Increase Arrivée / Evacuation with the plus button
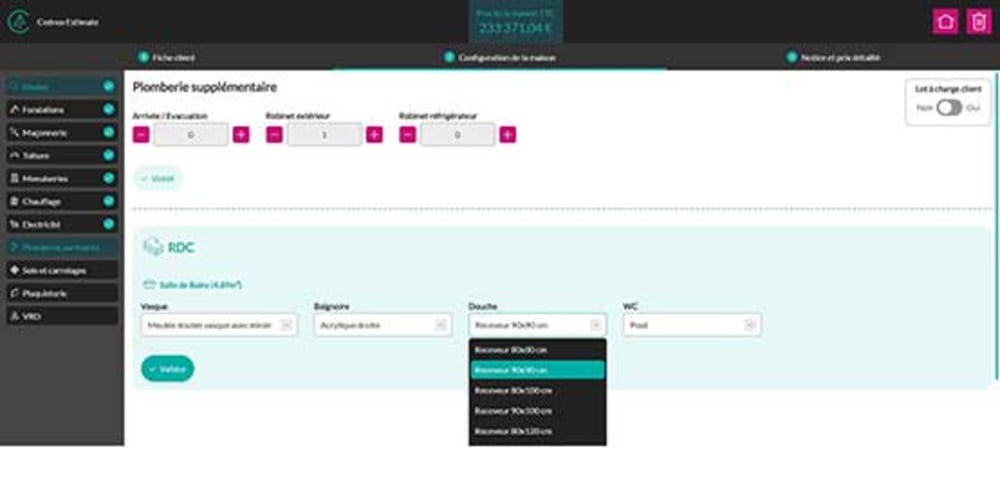 [241, 135]
